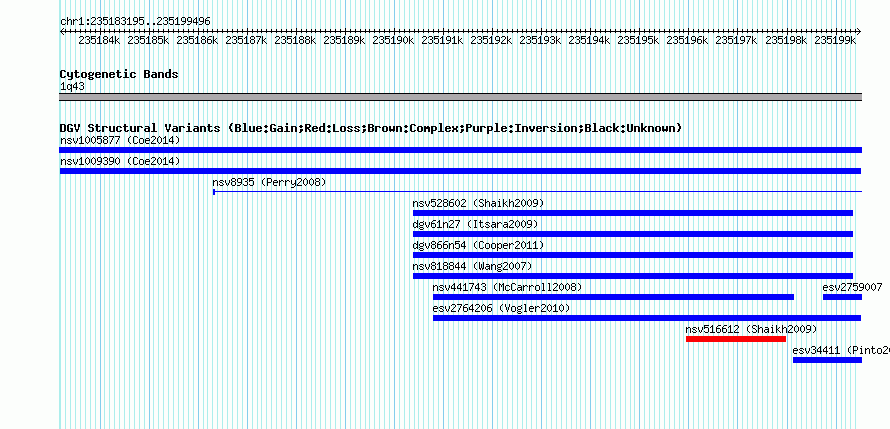Open esv2764206 (Vogler2010) variant label
The width and height of the screenshot is (890, 429).
(x=501, y=308)
